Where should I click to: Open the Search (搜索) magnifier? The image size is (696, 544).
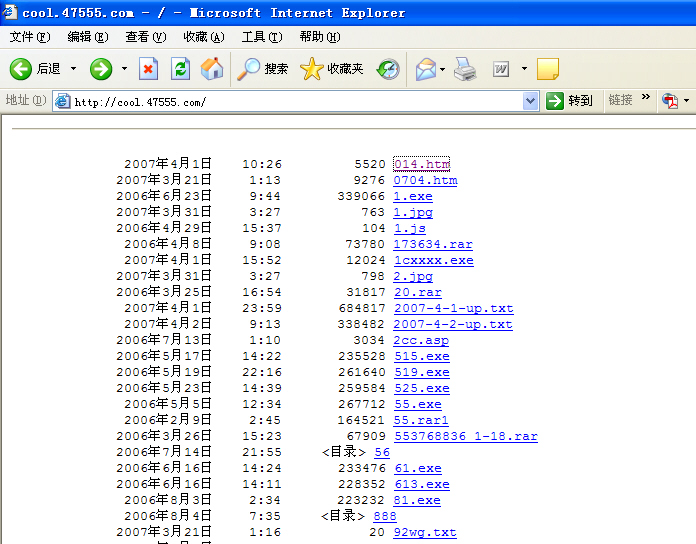tap(248, 69)
